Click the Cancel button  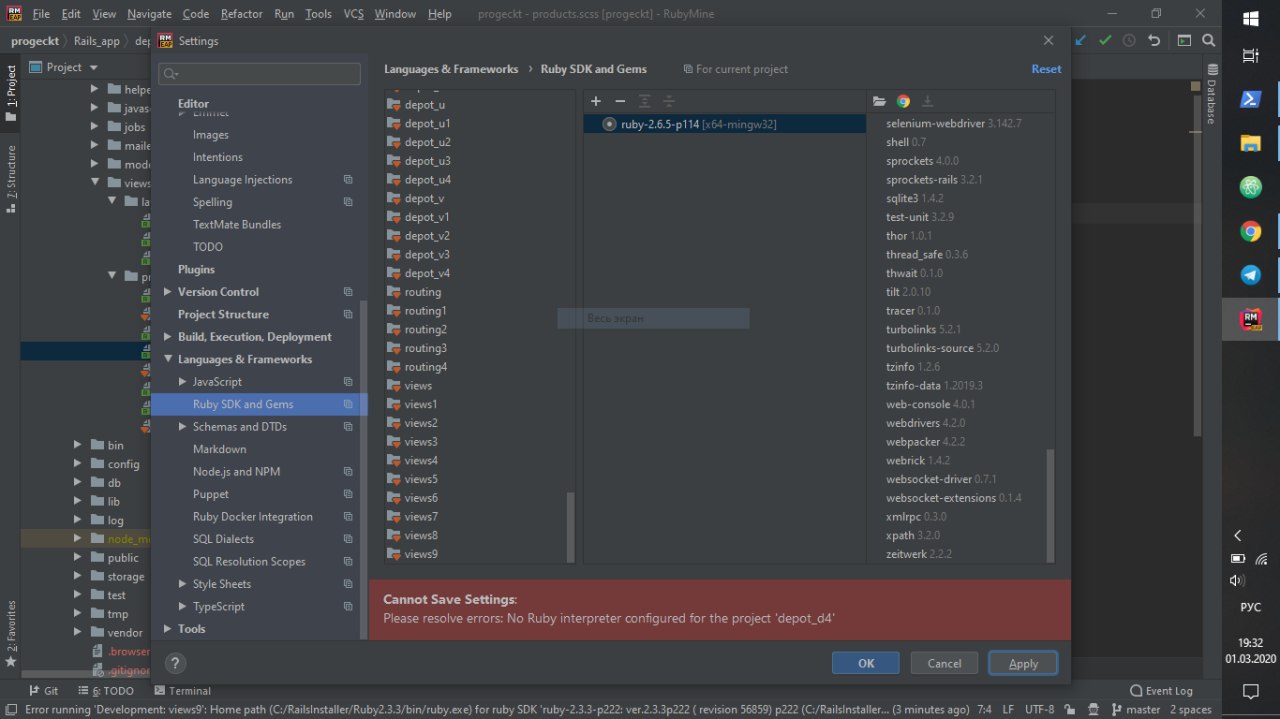(944, 663)
